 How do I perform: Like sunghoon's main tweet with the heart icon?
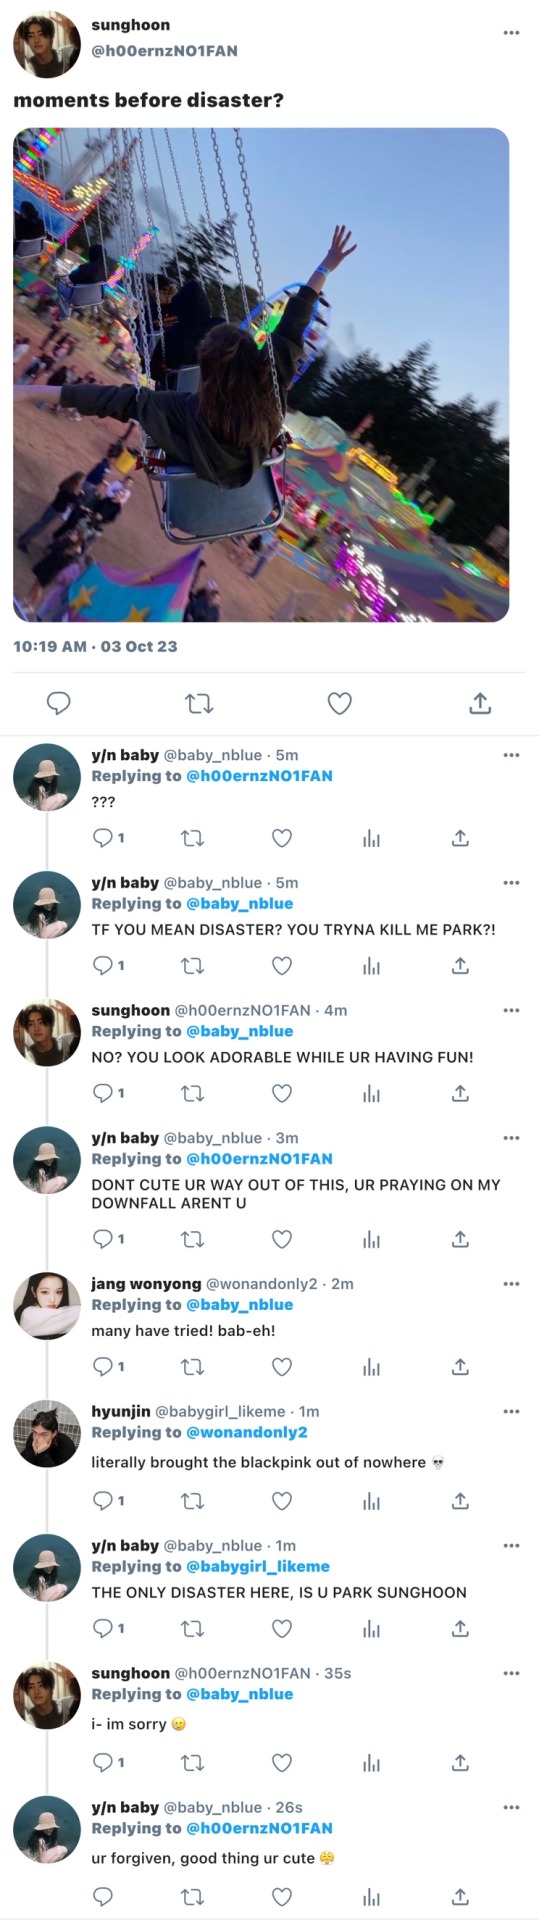click(340, 703)
